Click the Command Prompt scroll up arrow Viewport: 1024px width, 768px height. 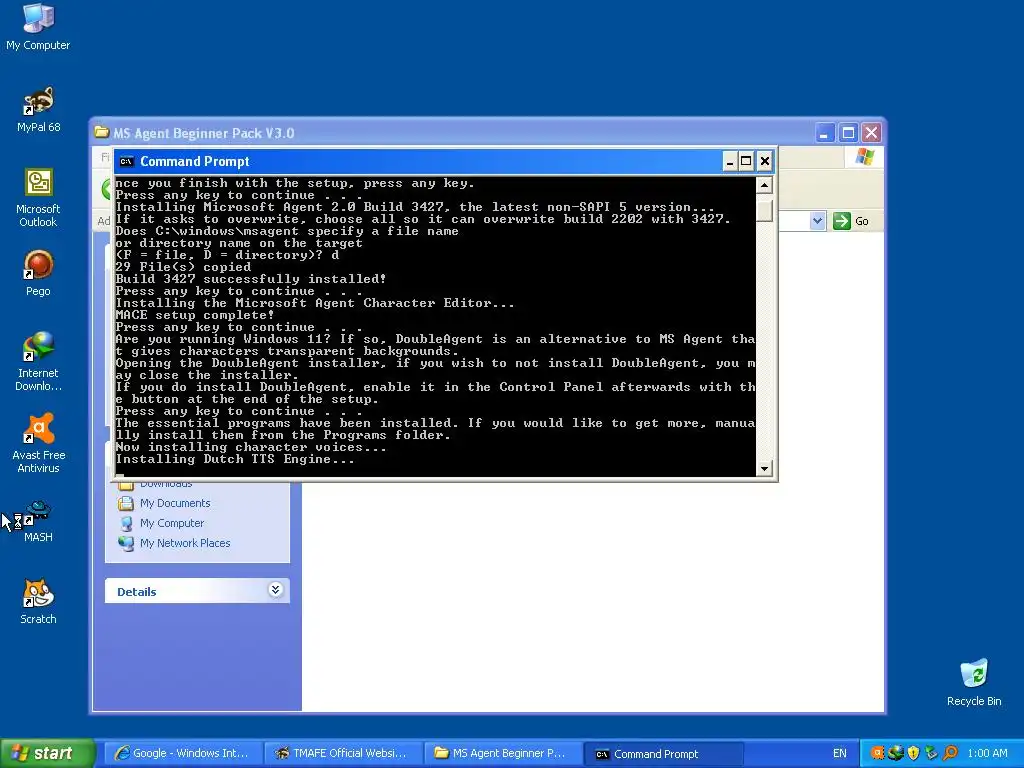click(x=764, y=185)
